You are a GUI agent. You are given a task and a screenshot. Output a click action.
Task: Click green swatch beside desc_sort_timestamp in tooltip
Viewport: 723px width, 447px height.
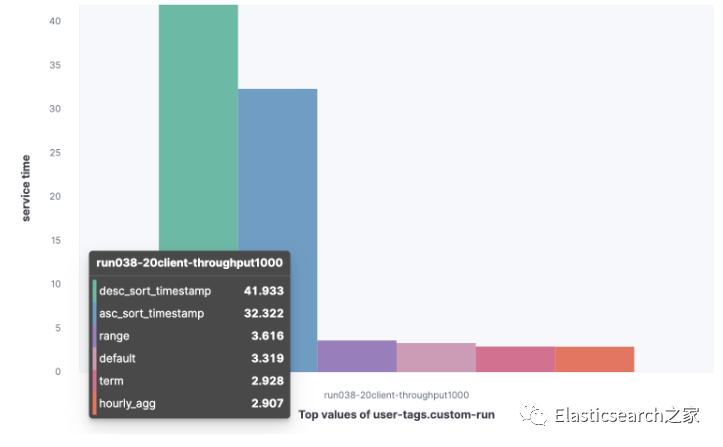click(94, 290)
